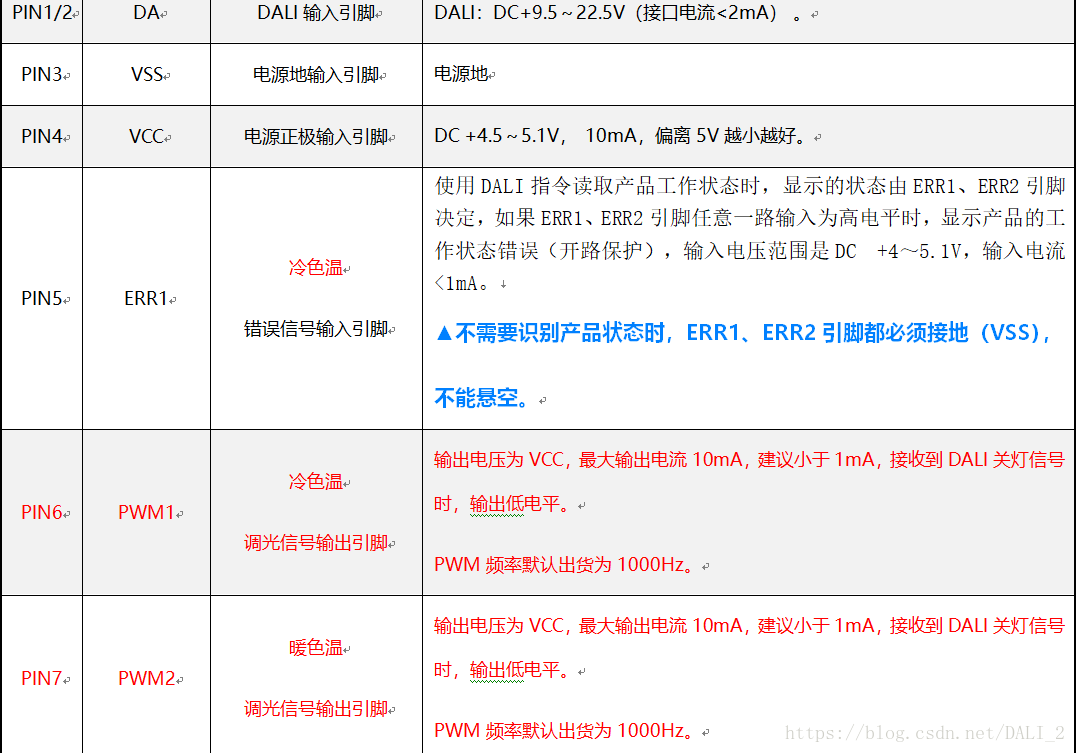The height and width of the screenshot is (753, 1076).
Task: Click the red 冷色温 text in PIN5 row
Action: (x=315, y=269)
